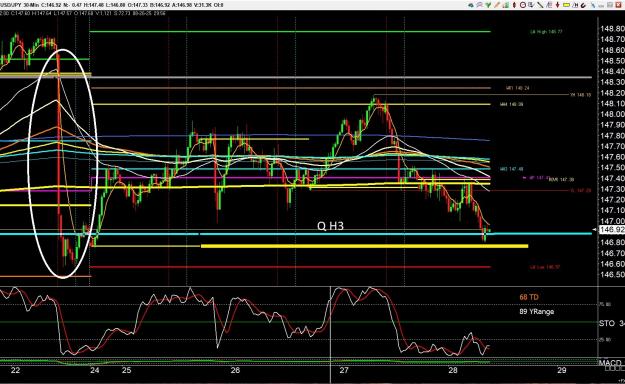Screen dimensions: 625x384
Task: Click the 148.80 price axis label
Action: tap(612, 29)
